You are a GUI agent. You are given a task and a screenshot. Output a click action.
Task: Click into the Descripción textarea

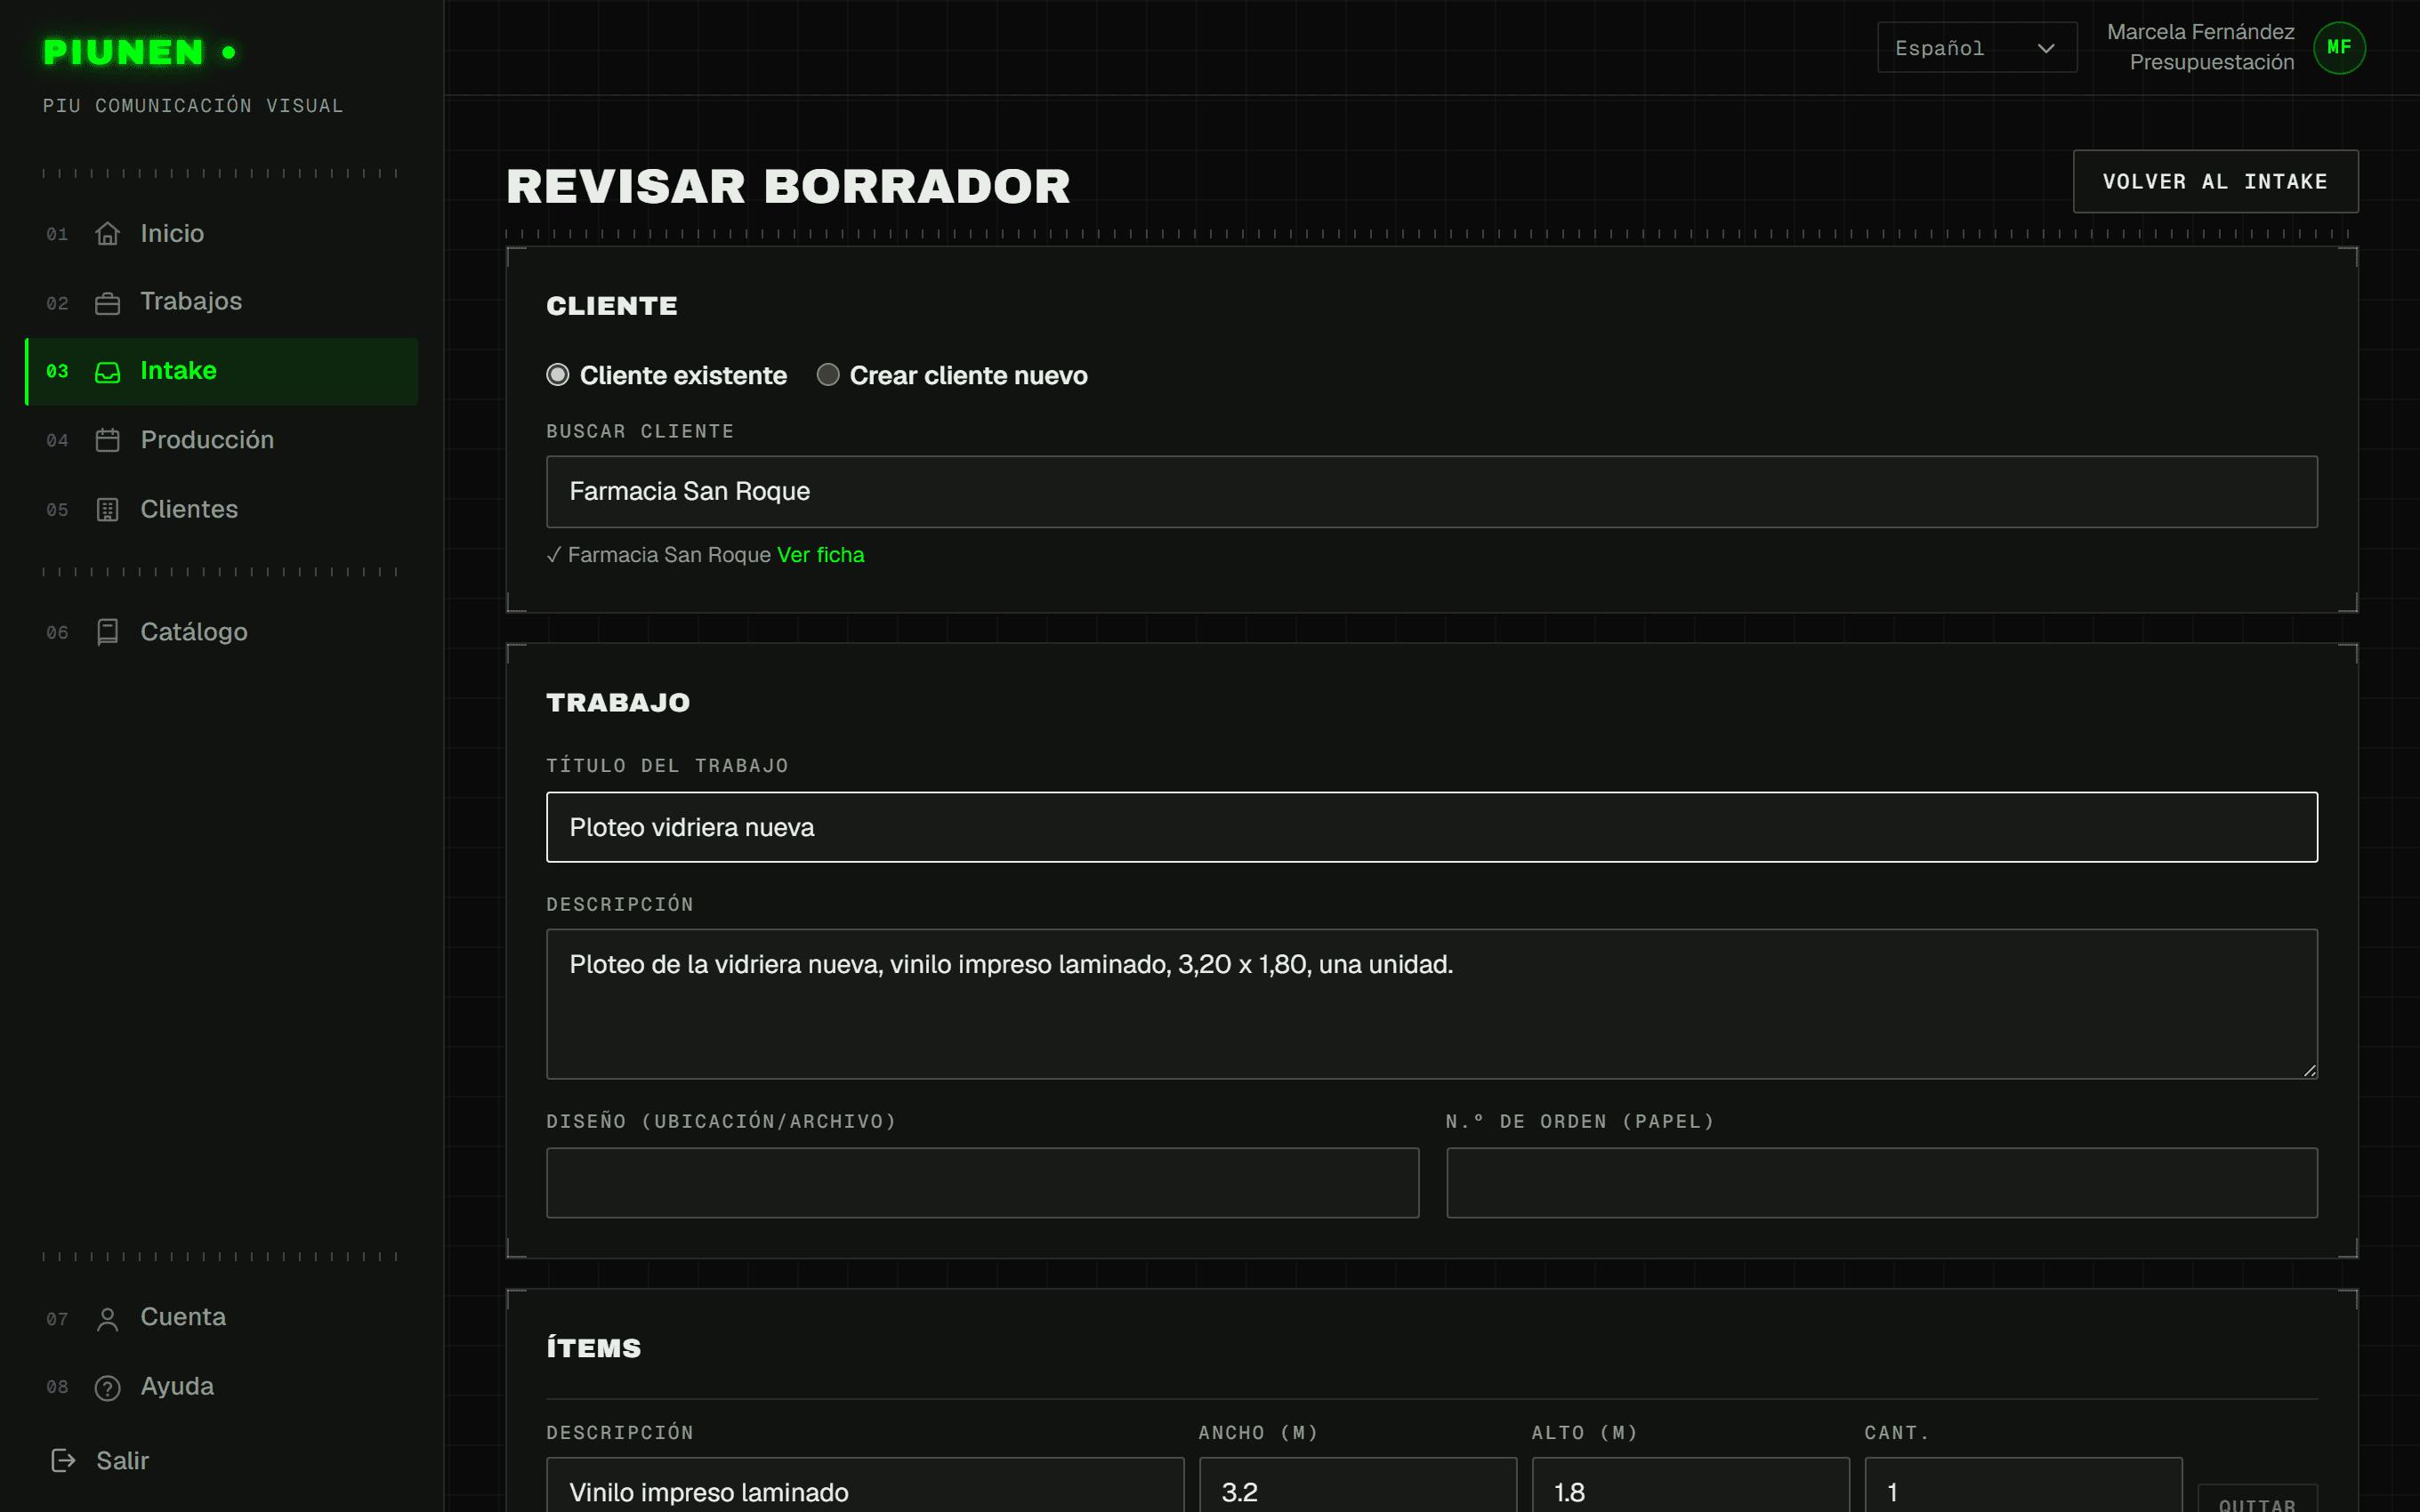pyautogui.click(x=1431, y=1004)
